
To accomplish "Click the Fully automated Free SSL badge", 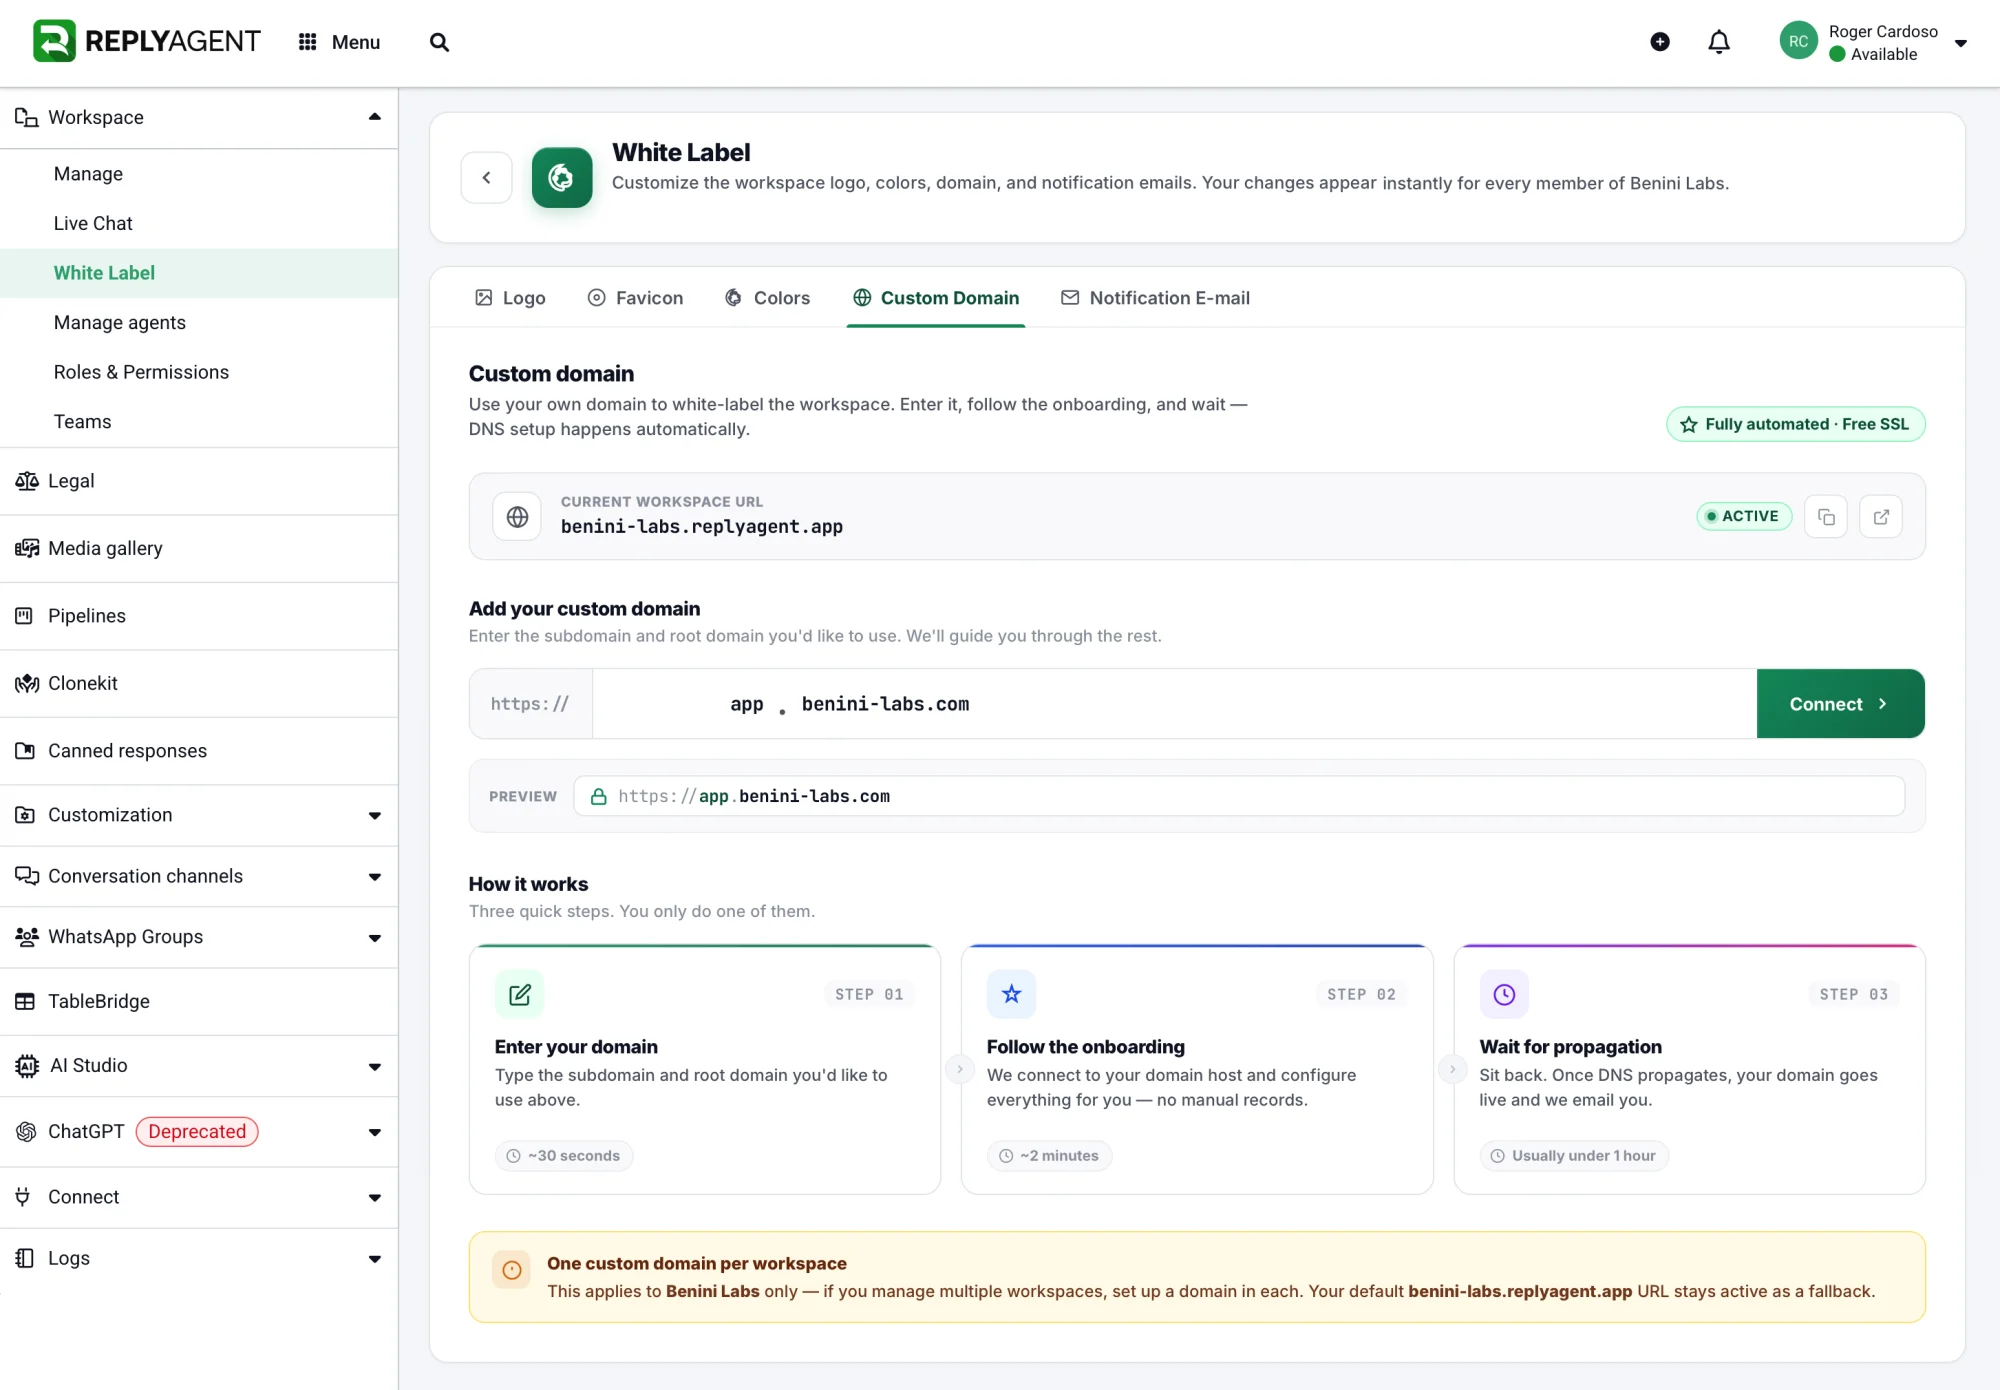I will coord(1796,424).
